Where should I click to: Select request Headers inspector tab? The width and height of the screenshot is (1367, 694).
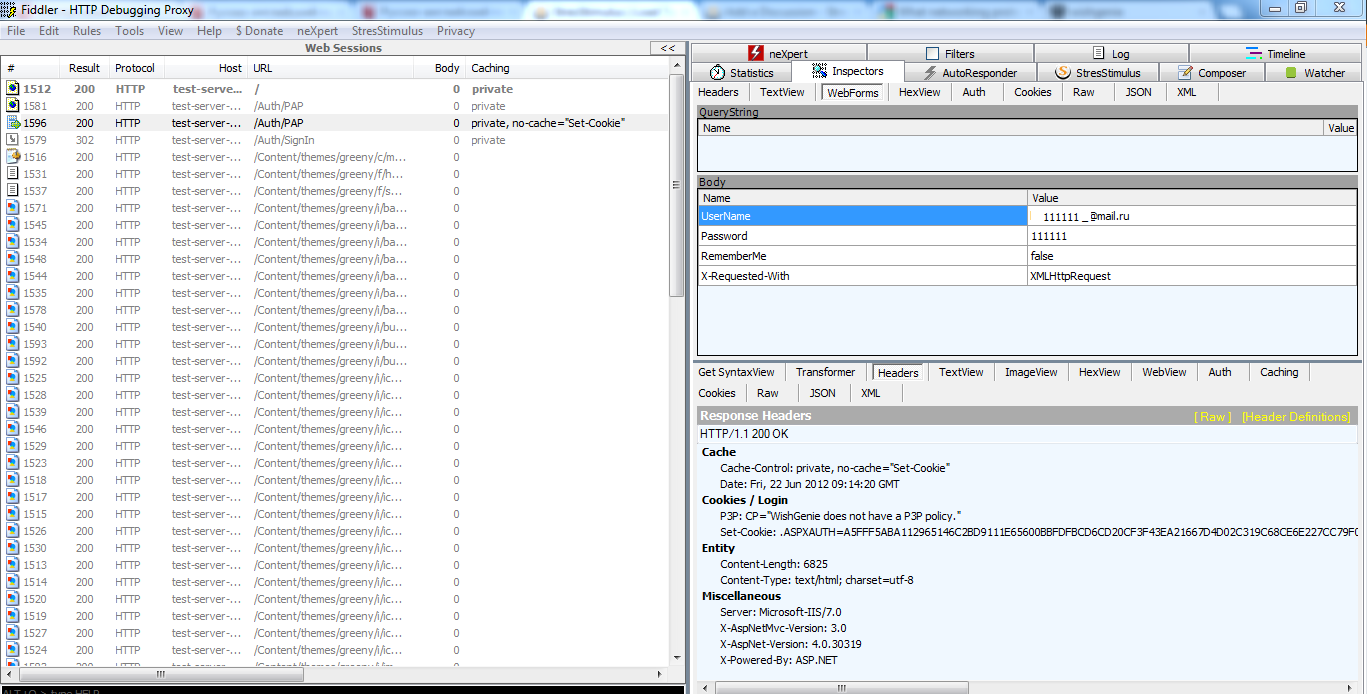tap(718, 92)
